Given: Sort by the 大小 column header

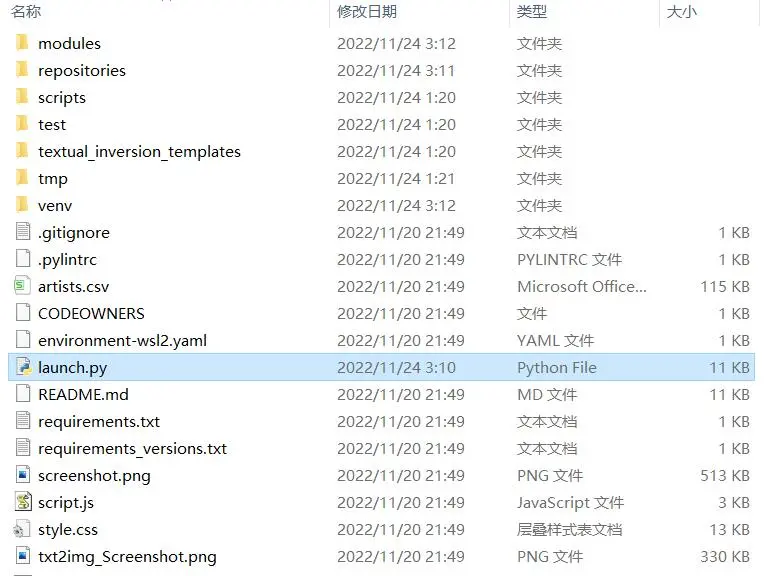Looking at the screenshot, I should pos(681,11).
